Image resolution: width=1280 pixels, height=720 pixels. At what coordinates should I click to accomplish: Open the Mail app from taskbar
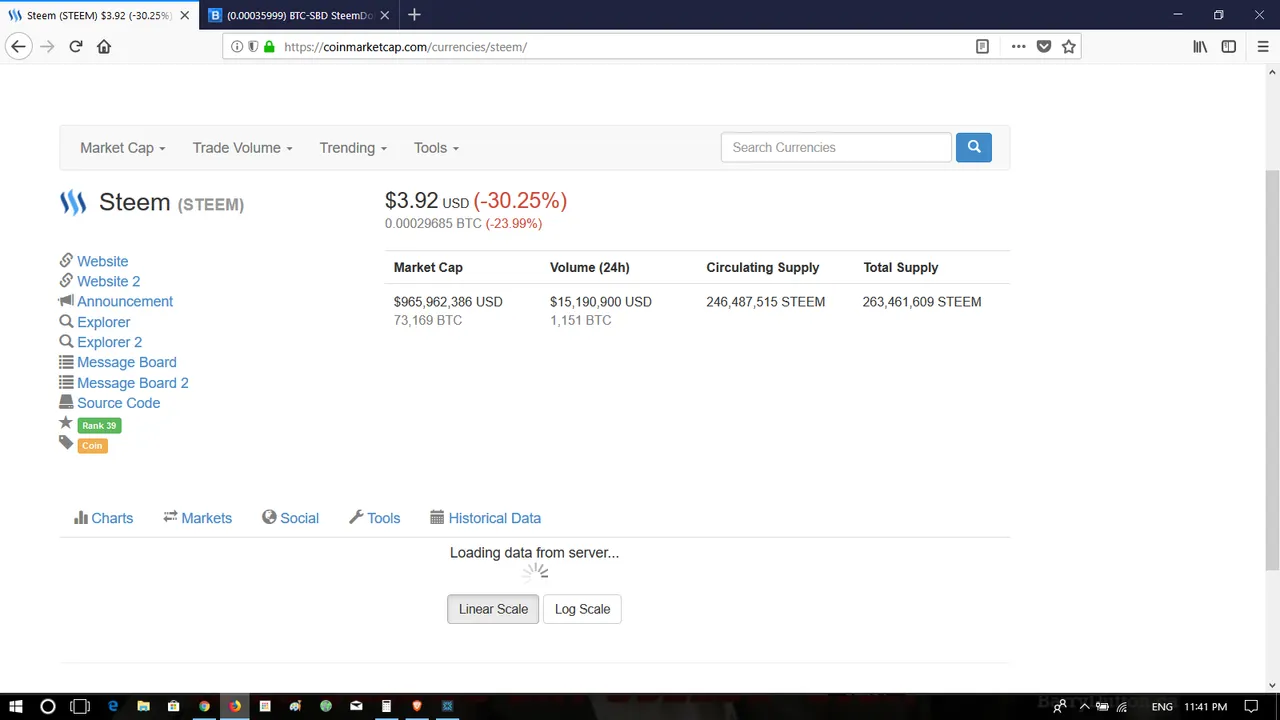click(x=356, y=706)
